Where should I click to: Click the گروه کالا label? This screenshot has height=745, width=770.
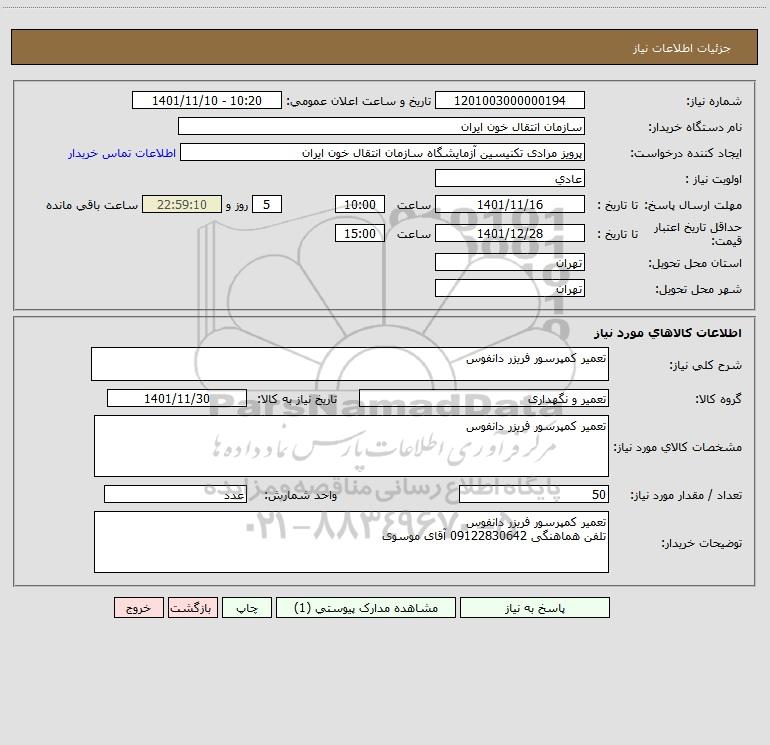tap(718, 399)
